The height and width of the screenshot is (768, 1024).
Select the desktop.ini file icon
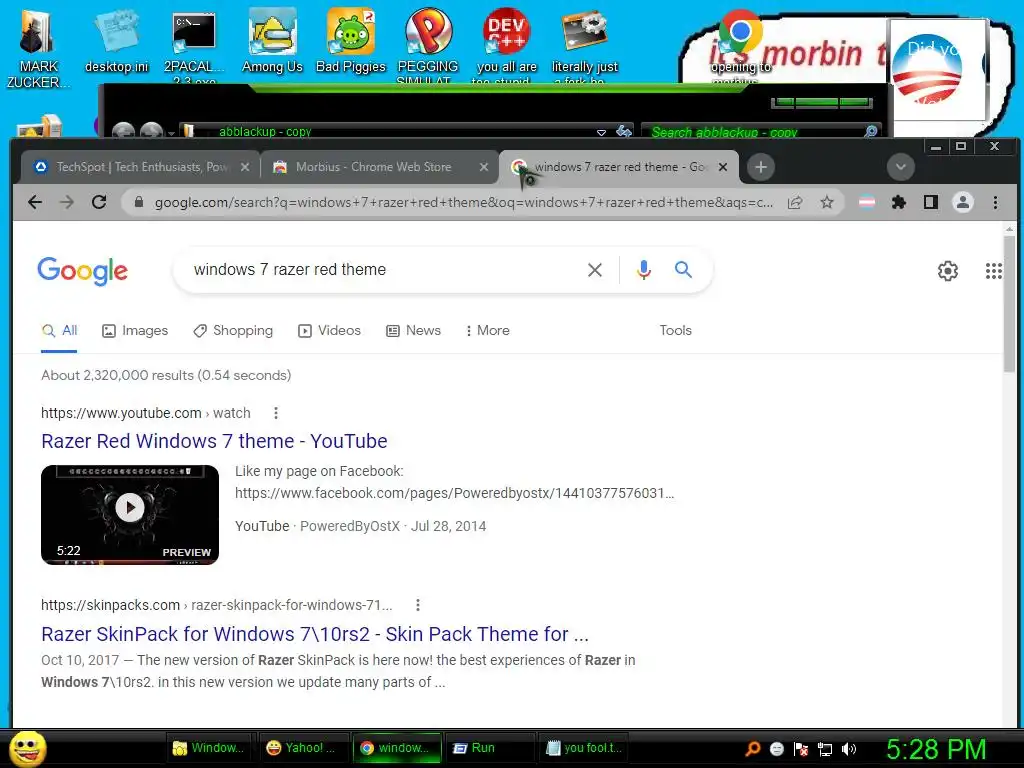pyautogui.click(x=117, y=42)
